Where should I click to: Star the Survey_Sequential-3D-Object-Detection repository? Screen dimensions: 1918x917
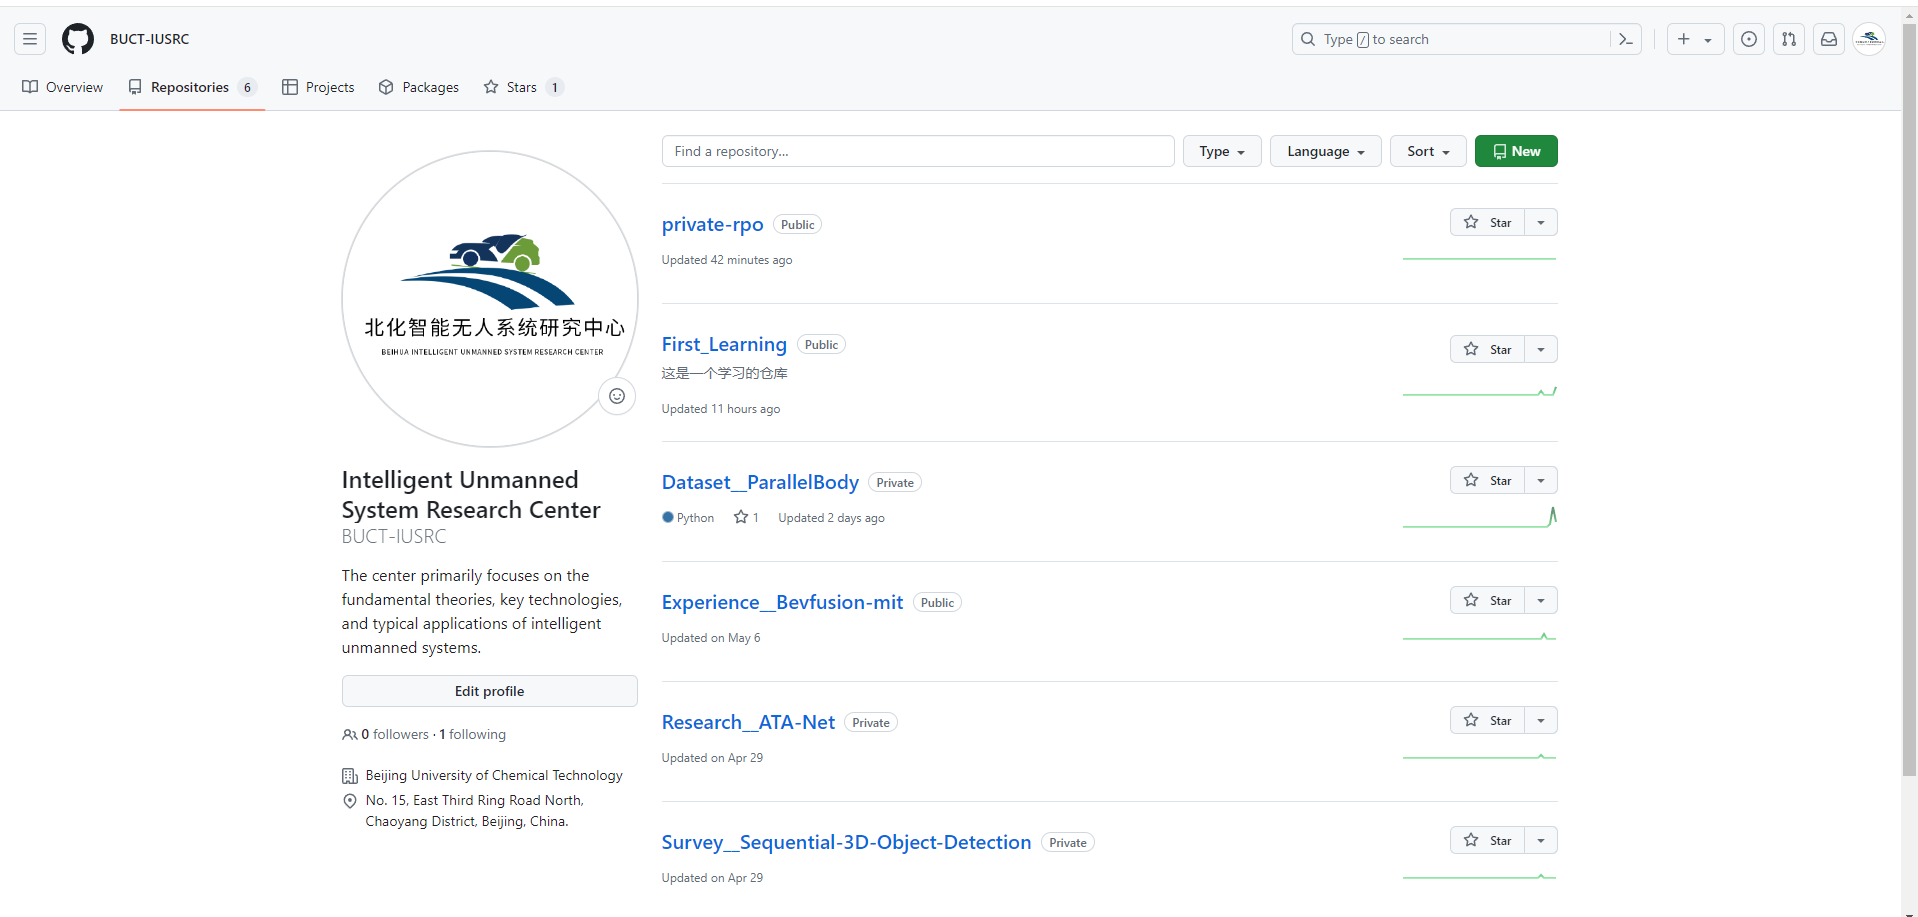click(1487, 840)
